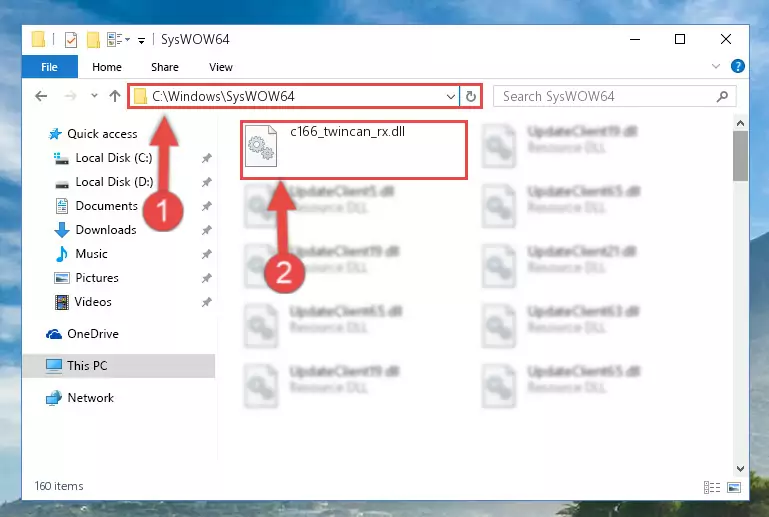
Task: Select the c166_twincan_rx.dll file icon
Action: coord(261,146)
